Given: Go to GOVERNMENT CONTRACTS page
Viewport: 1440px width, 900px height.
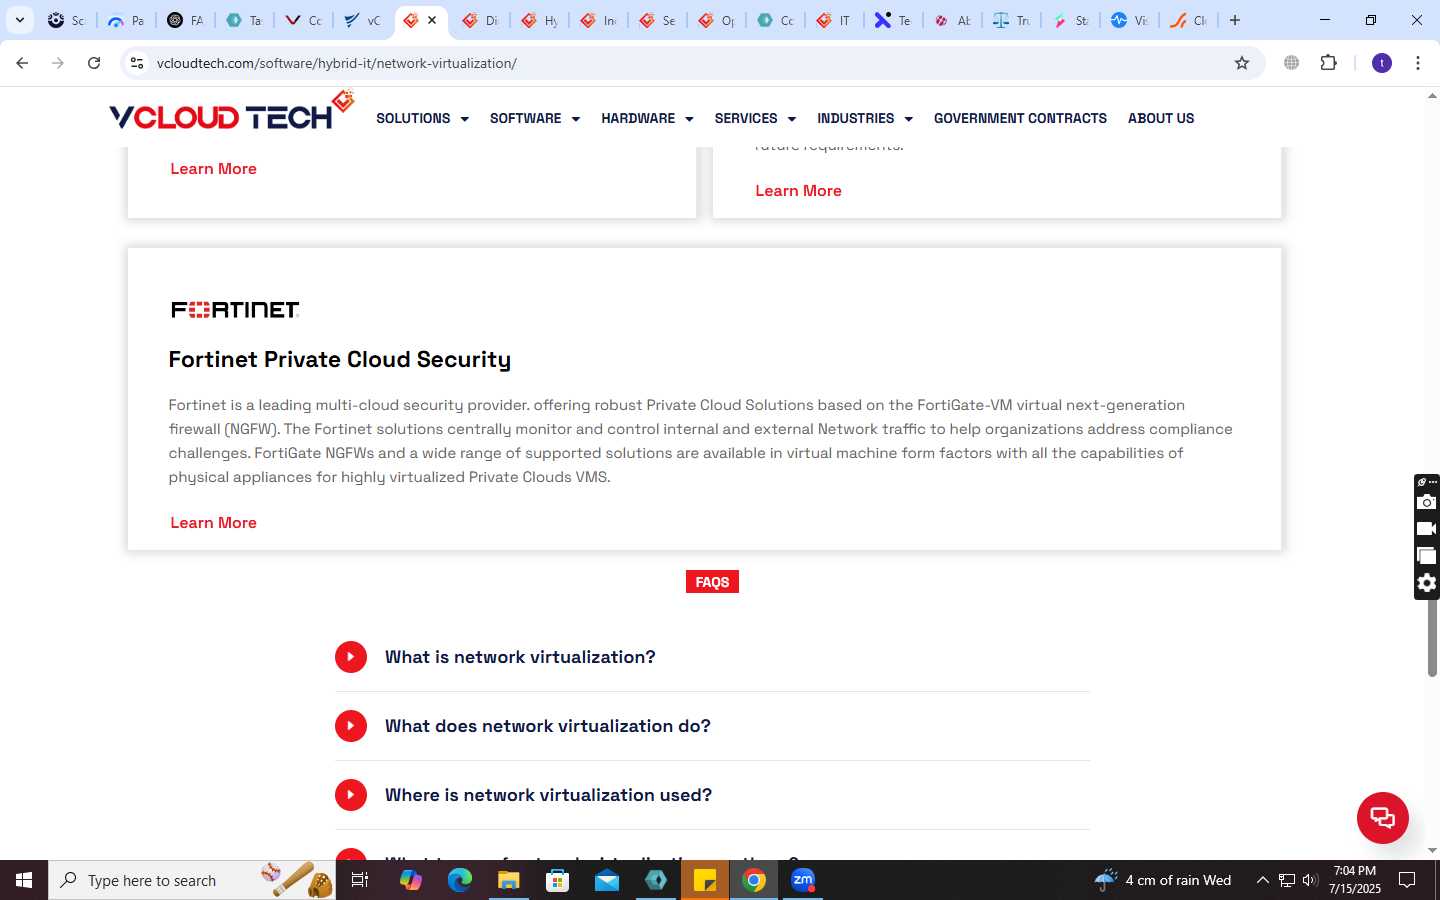Looking at the screenshot, I should coord(1020,118).
